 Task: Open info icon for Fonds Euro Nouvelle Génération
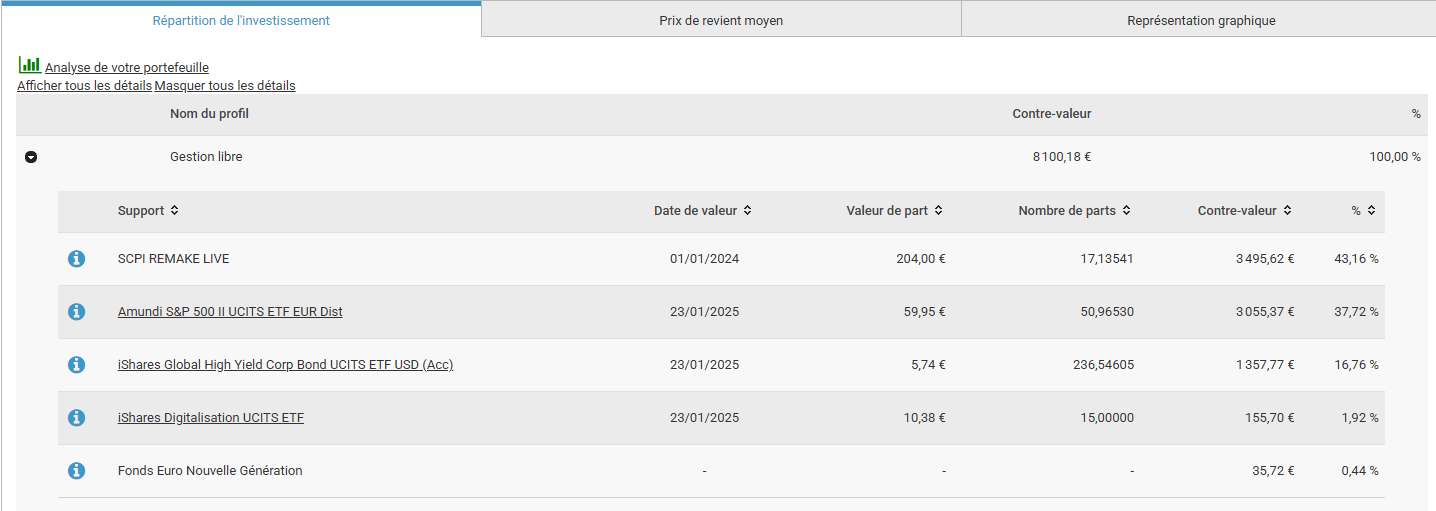[x=76, y=471]
